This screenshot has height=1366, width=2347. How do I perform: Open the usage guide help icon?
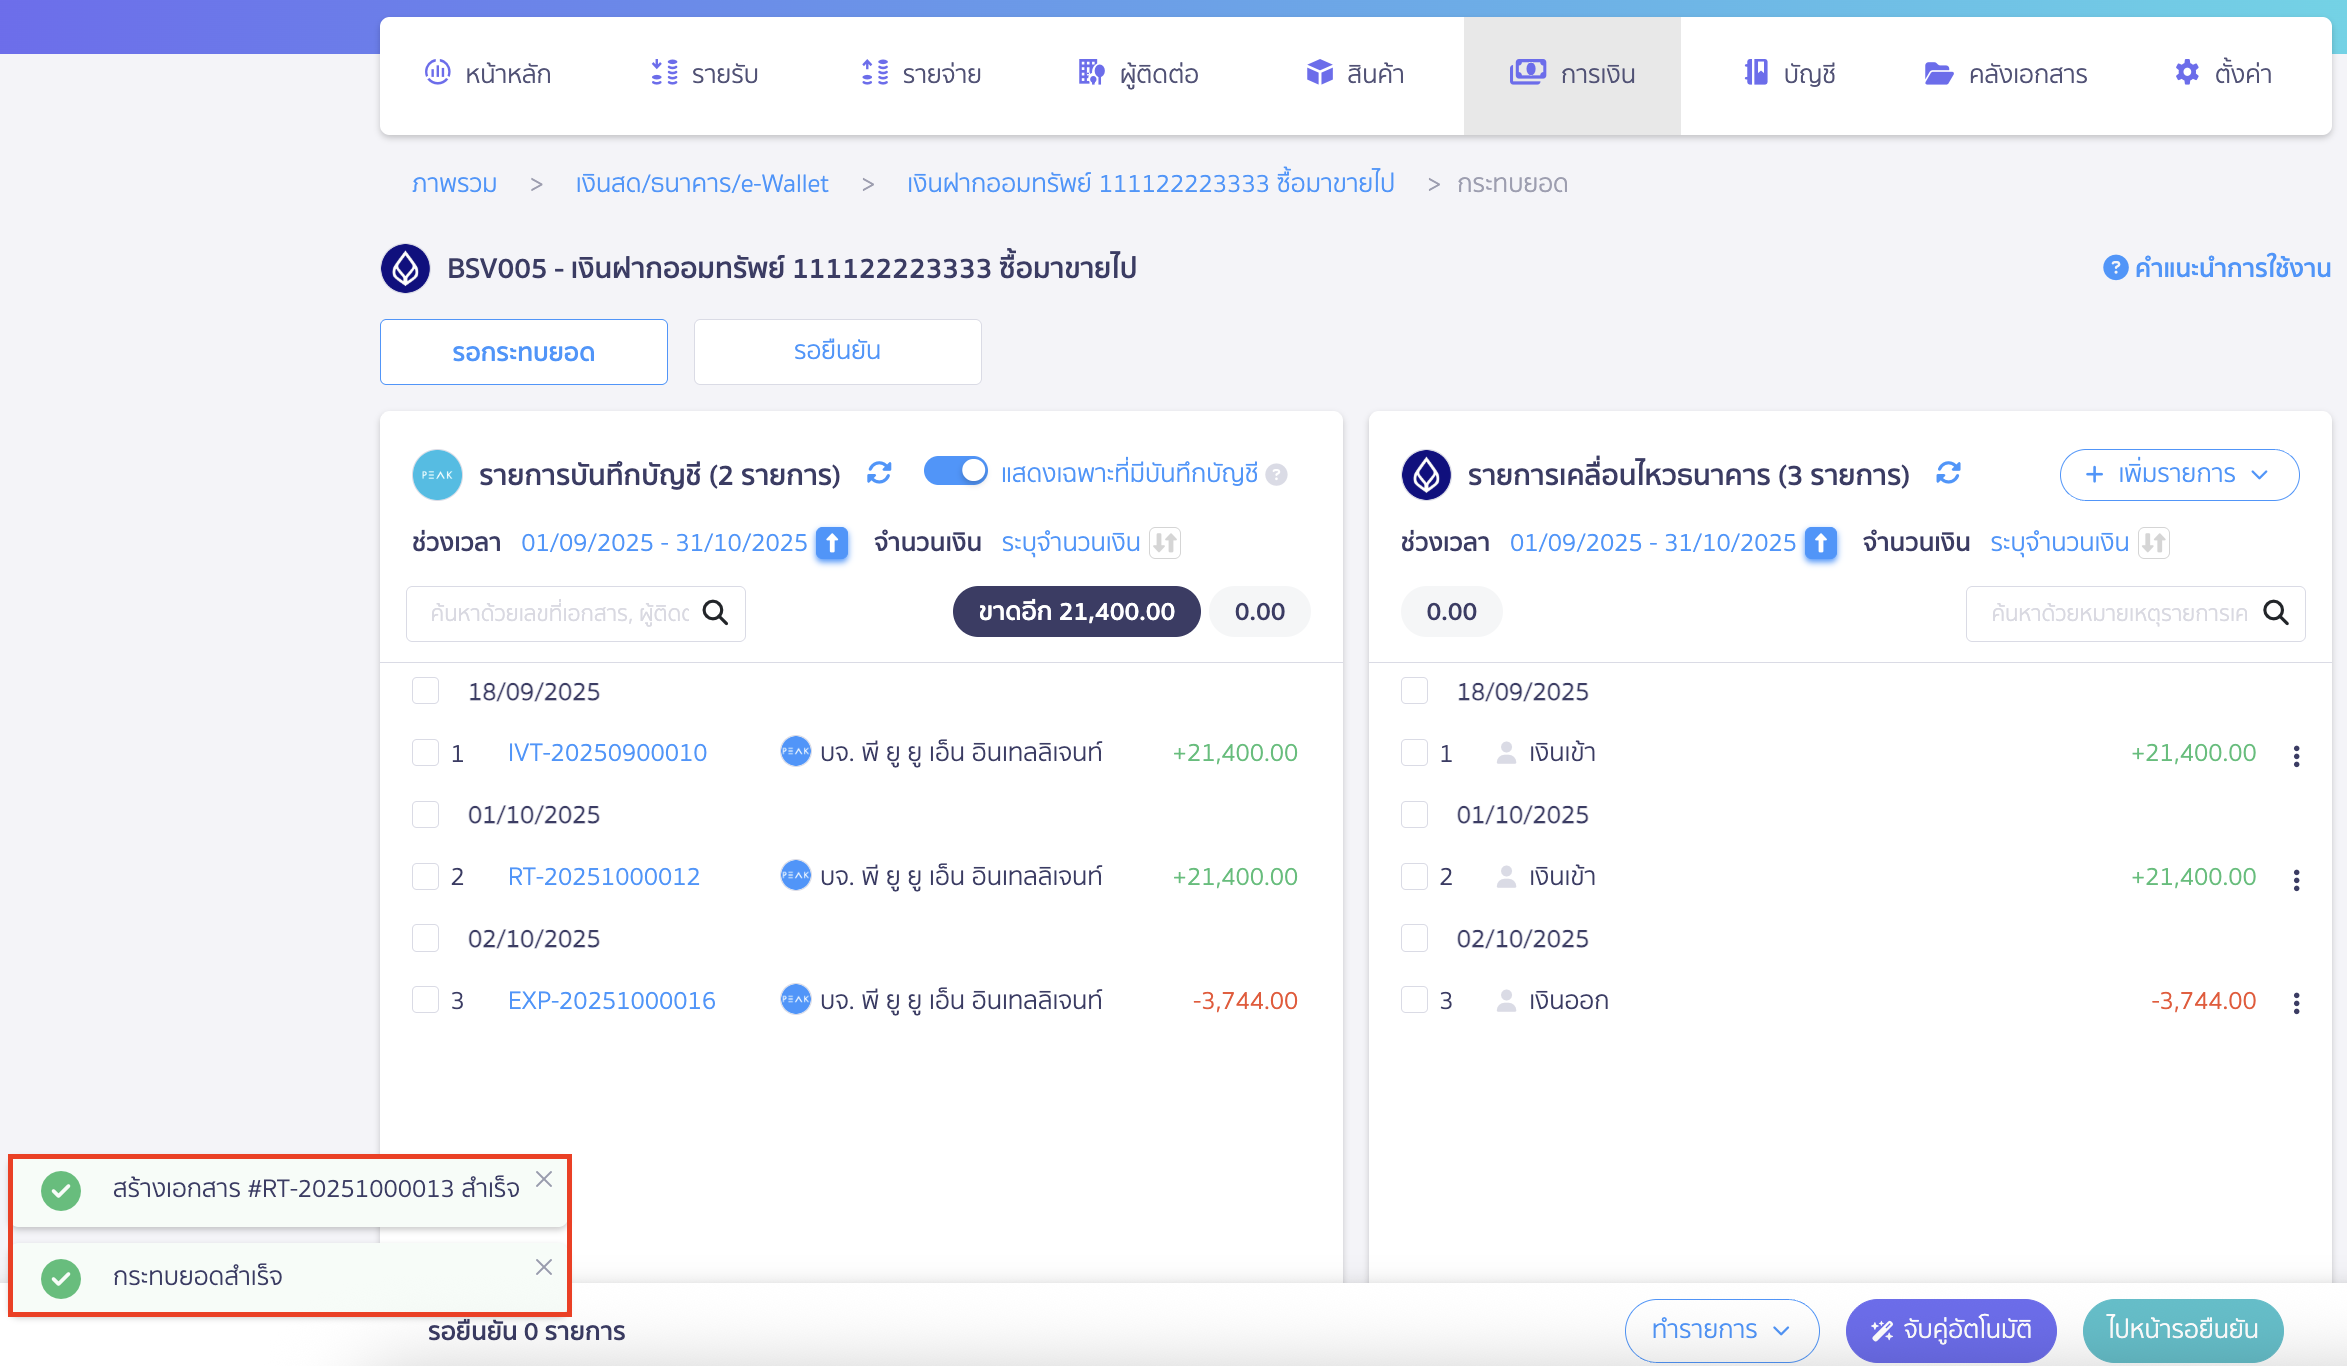tap(2115, 268)
